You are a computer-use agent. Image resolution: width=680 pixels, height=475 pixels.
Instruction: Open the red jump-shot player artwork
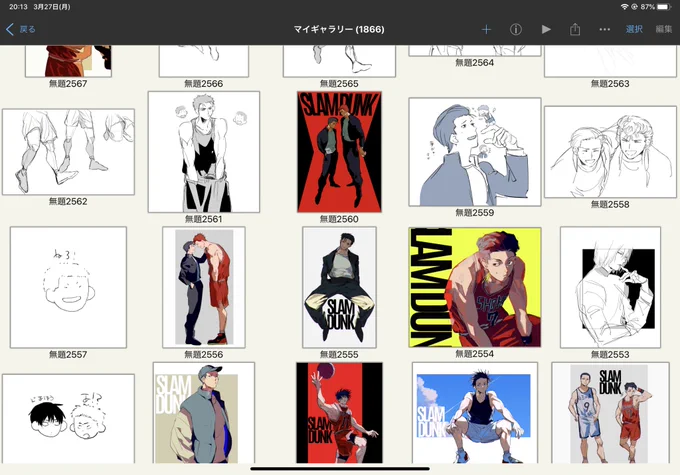pyautogui.click(x=339, y=413)
